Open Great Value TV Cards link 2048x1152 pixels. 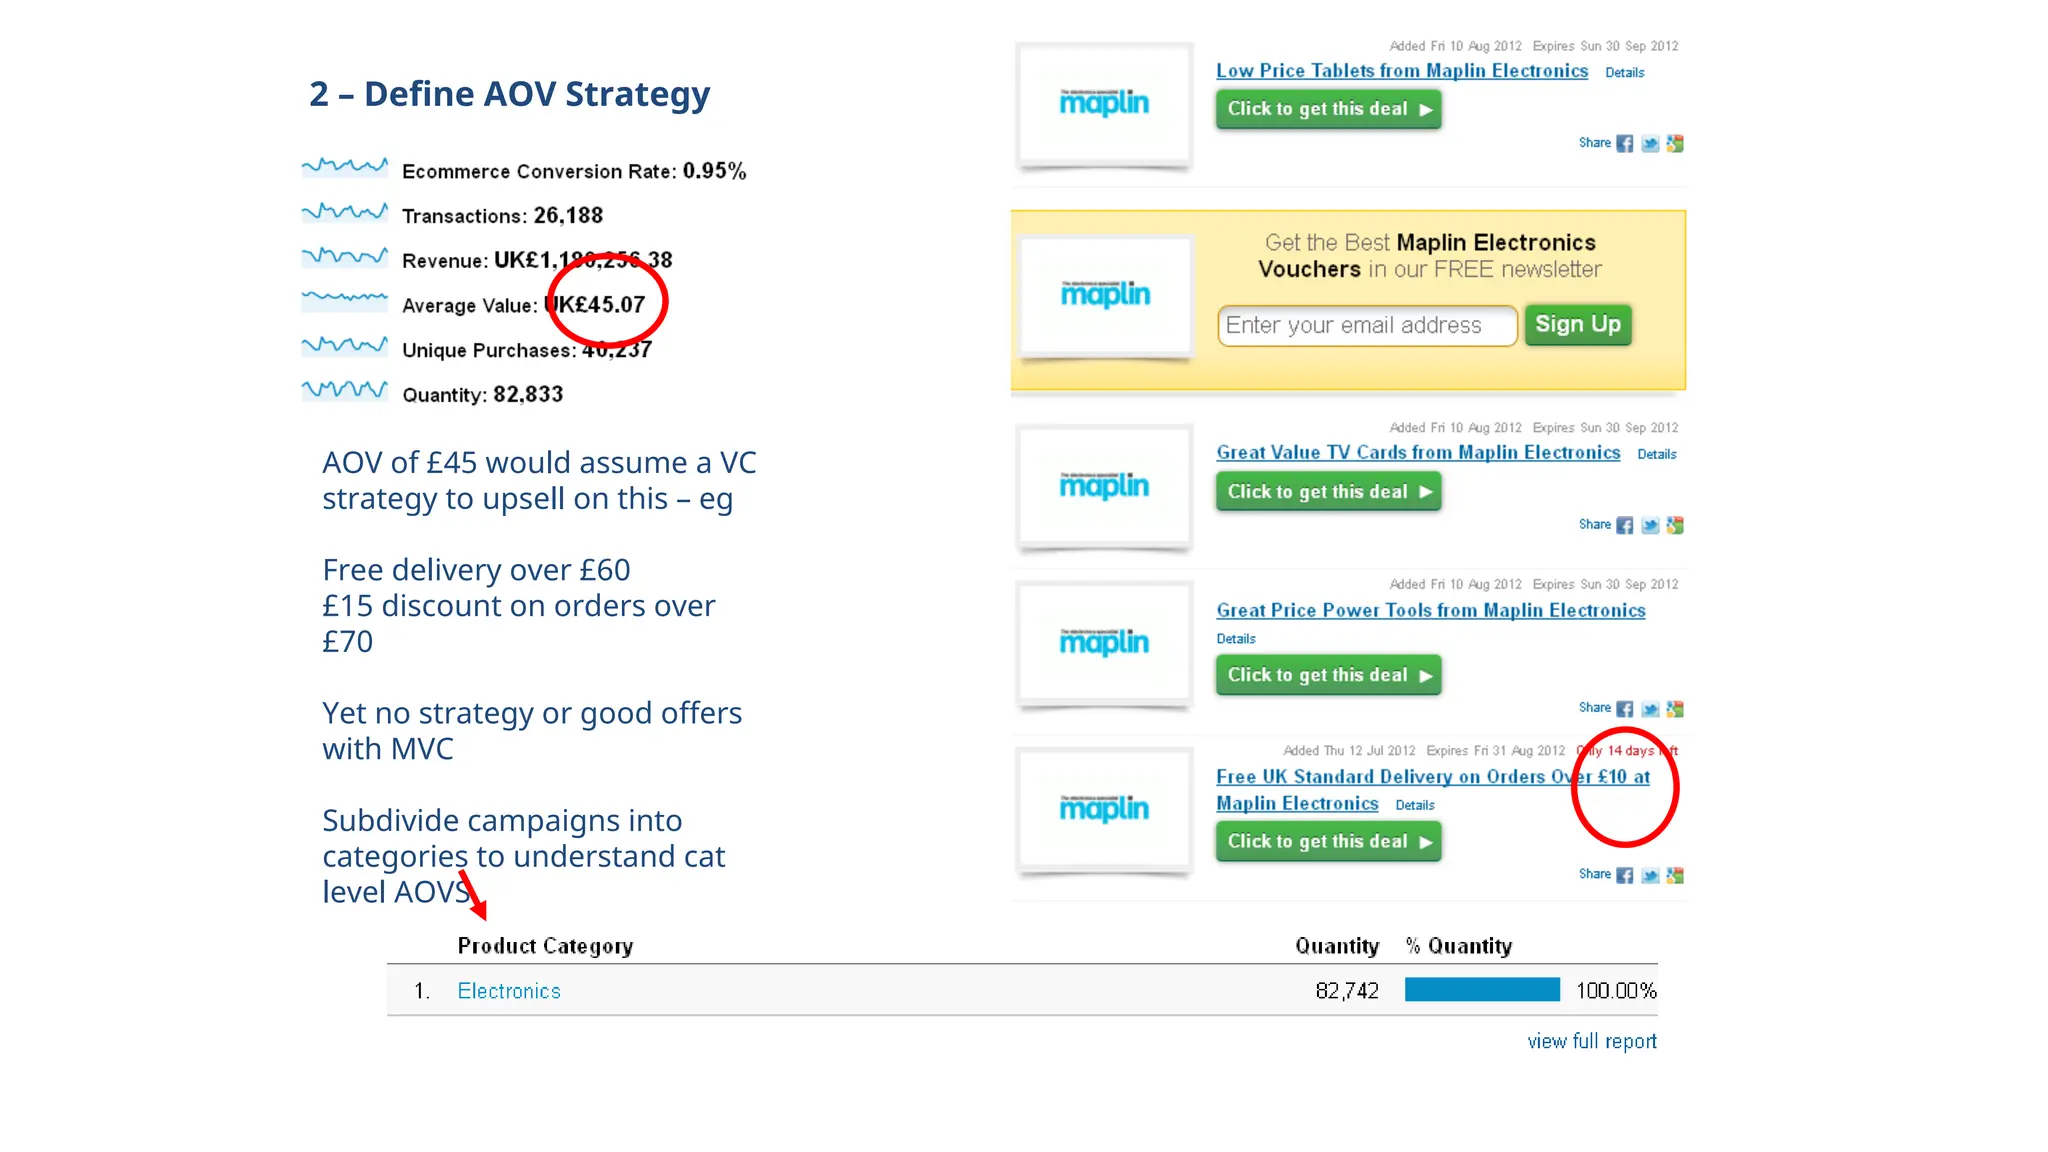click(1418, 453)
